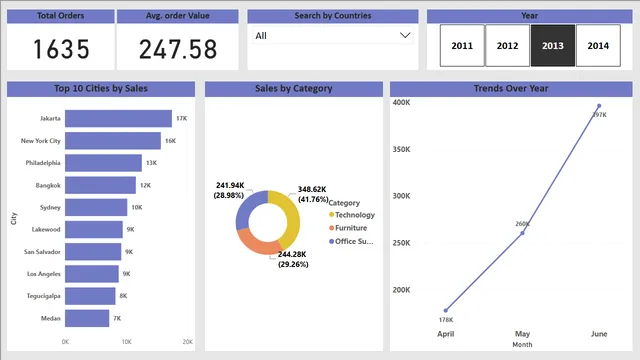
Task: Click the Office Su... legend marker
Action: coord(331,241)
